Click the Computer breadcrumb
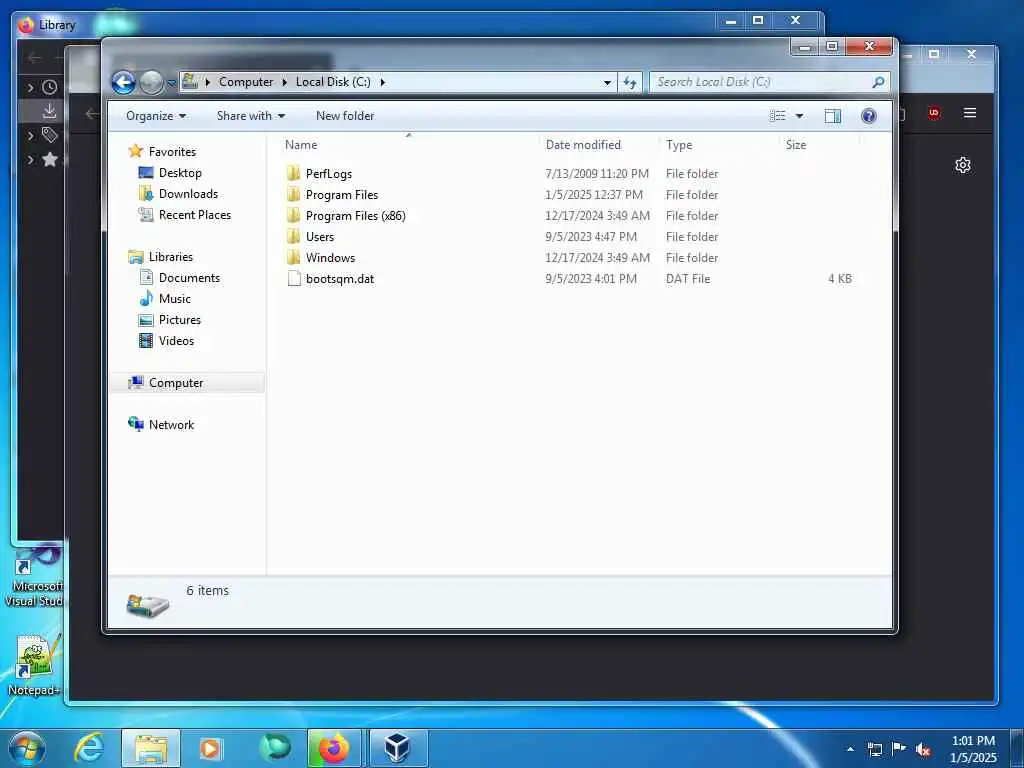Image resolution: width=1024 pixels, height=768 pixels. tap(246, 82)
